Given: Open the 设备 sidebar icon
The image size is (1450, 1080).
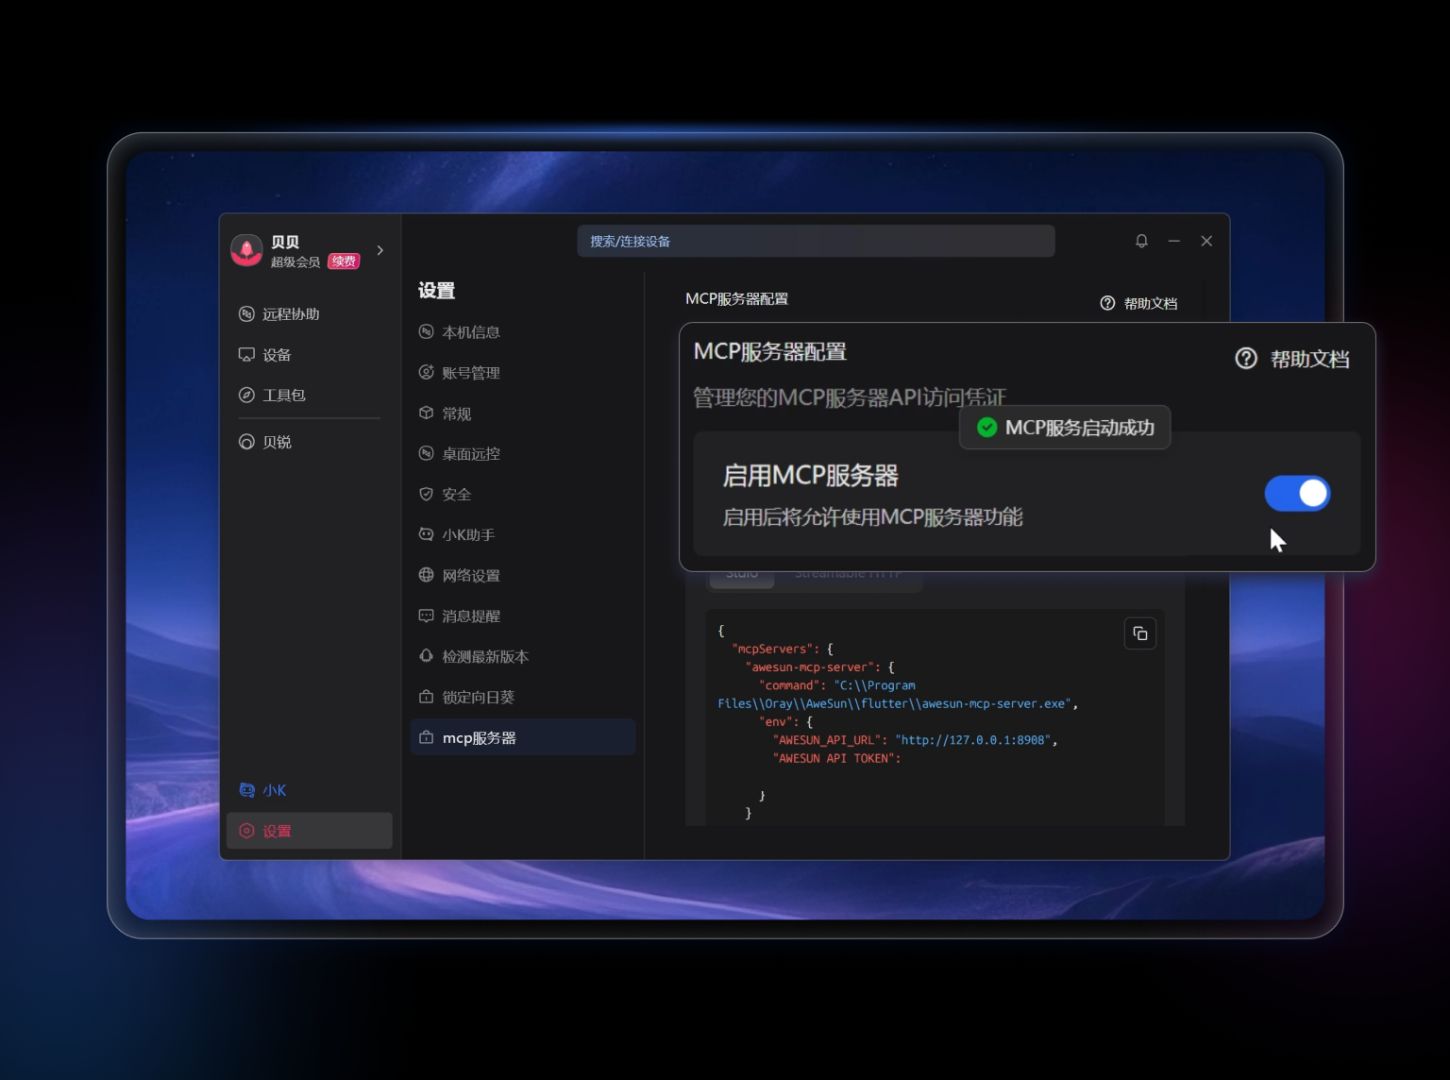Looking at the screenshot, I should coord(246,354).
